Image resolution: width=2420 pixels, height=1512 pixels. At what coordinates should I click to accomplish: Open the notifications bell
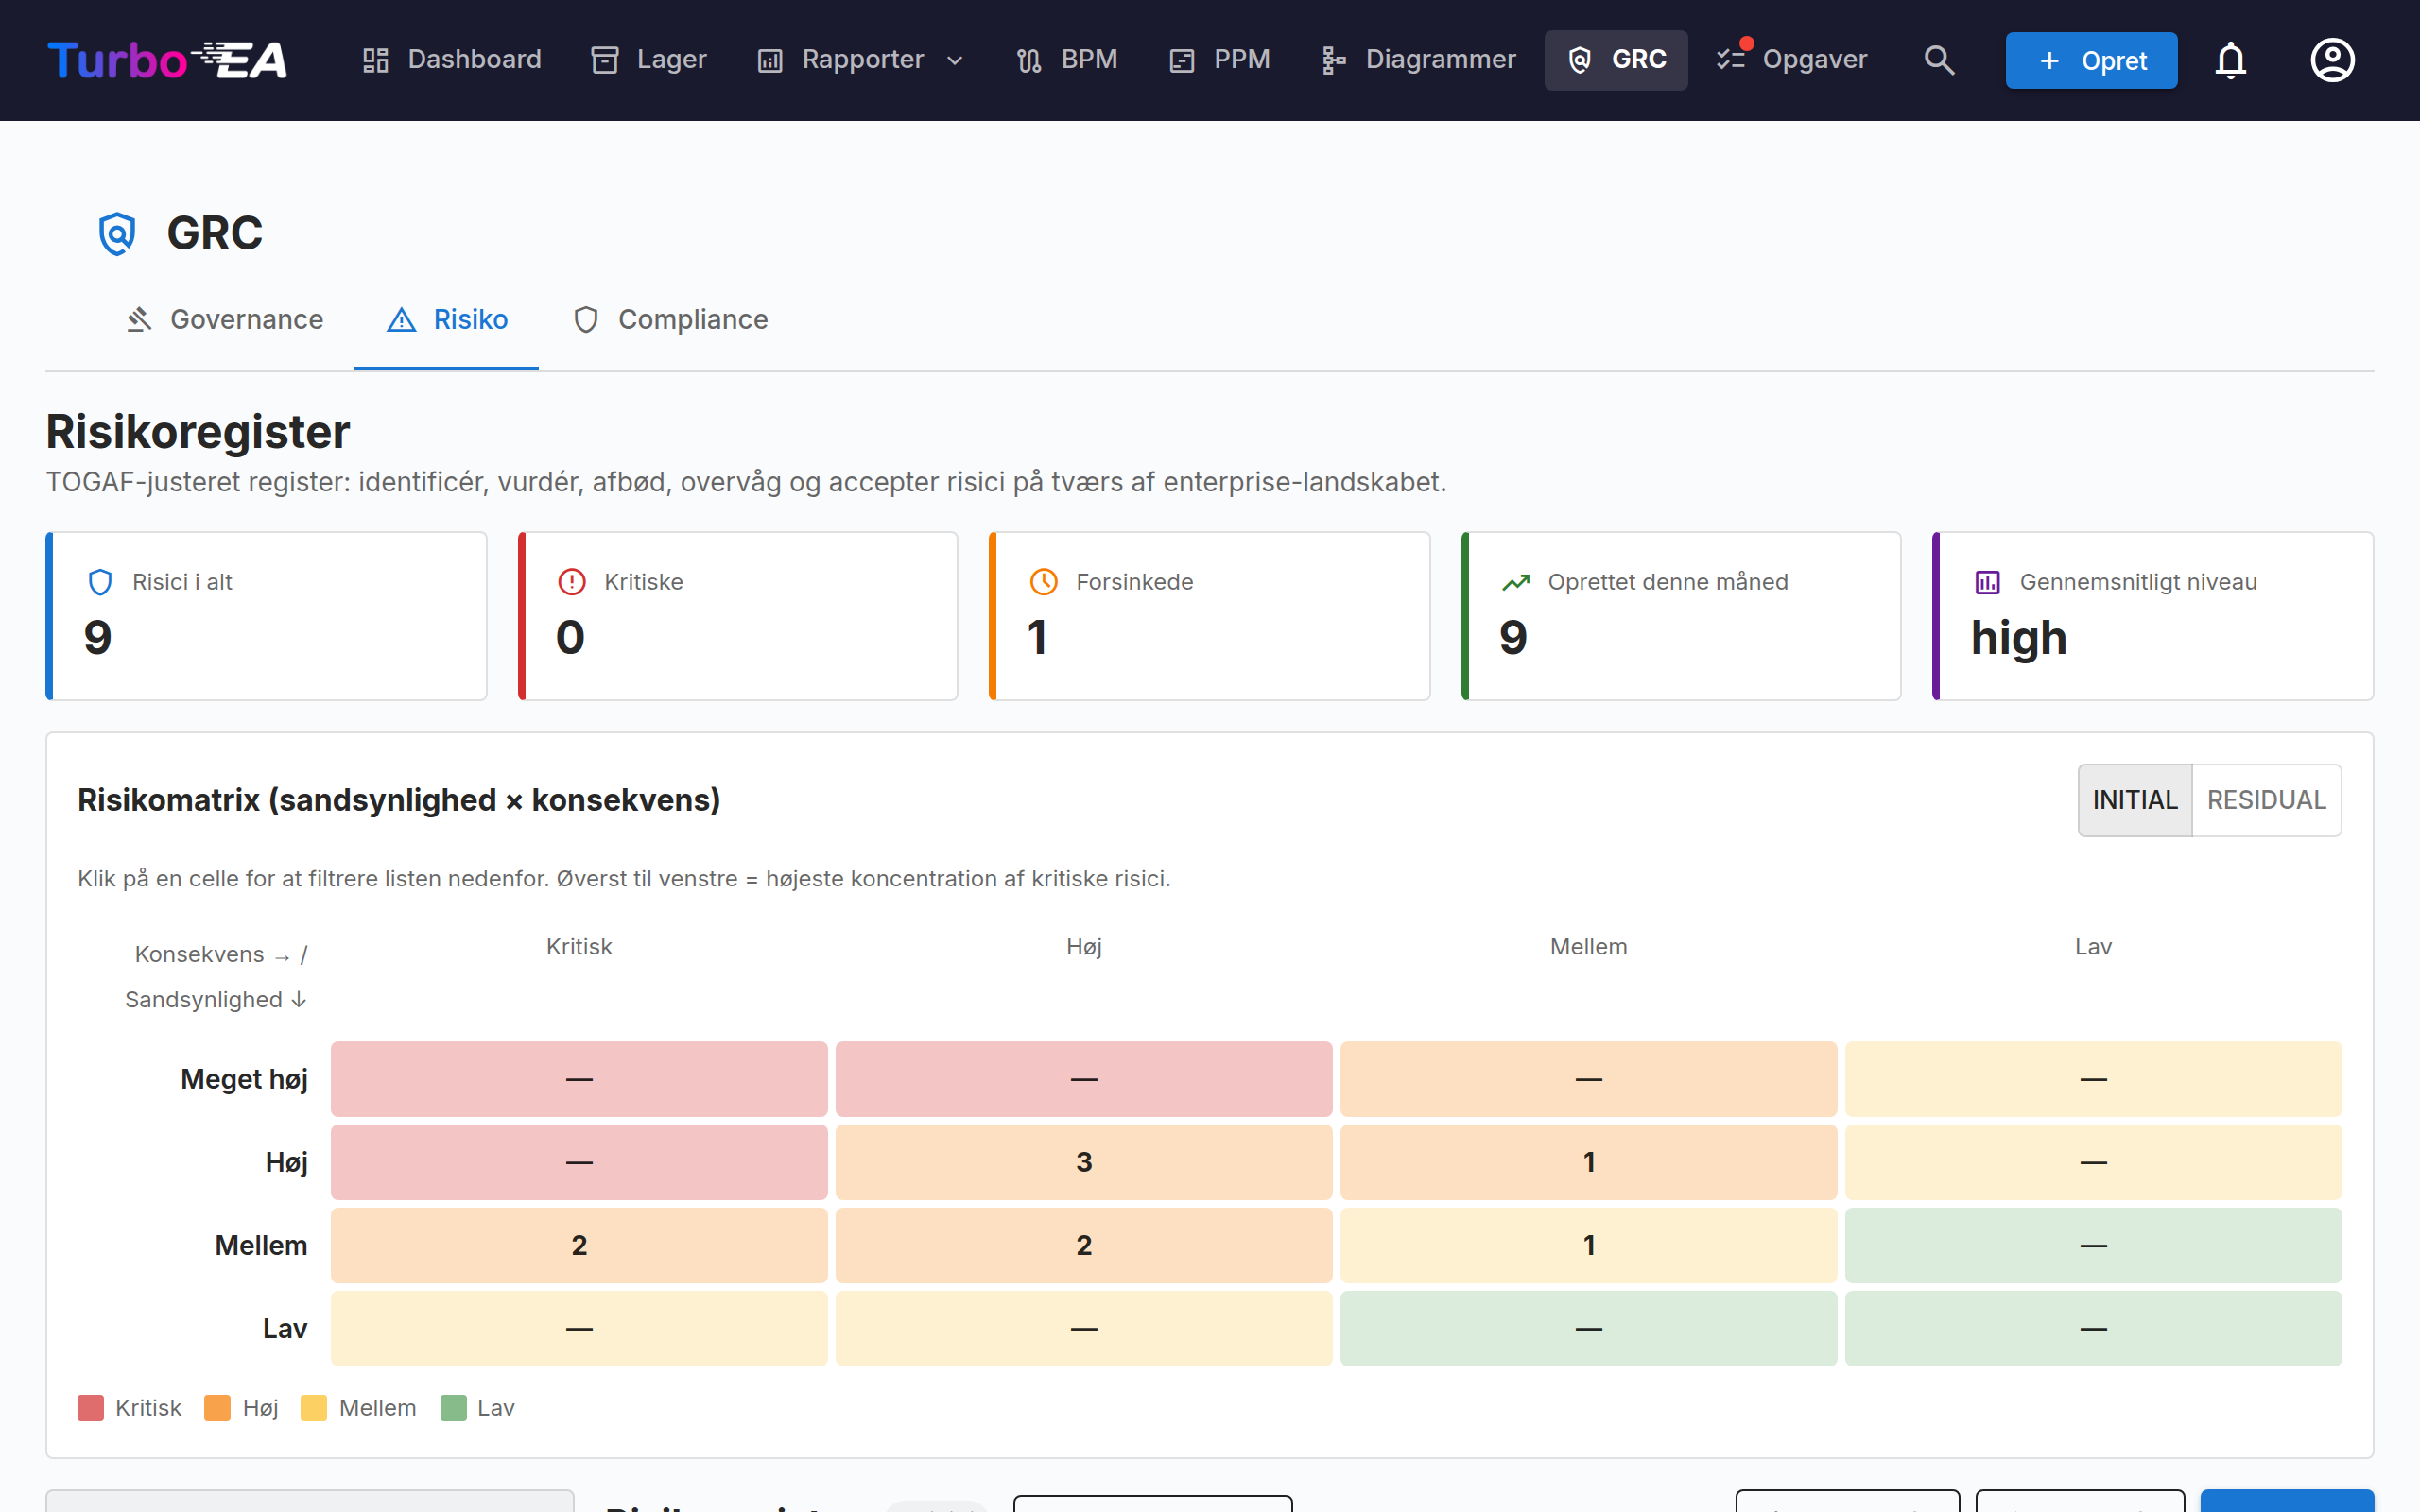point(2231,60)
